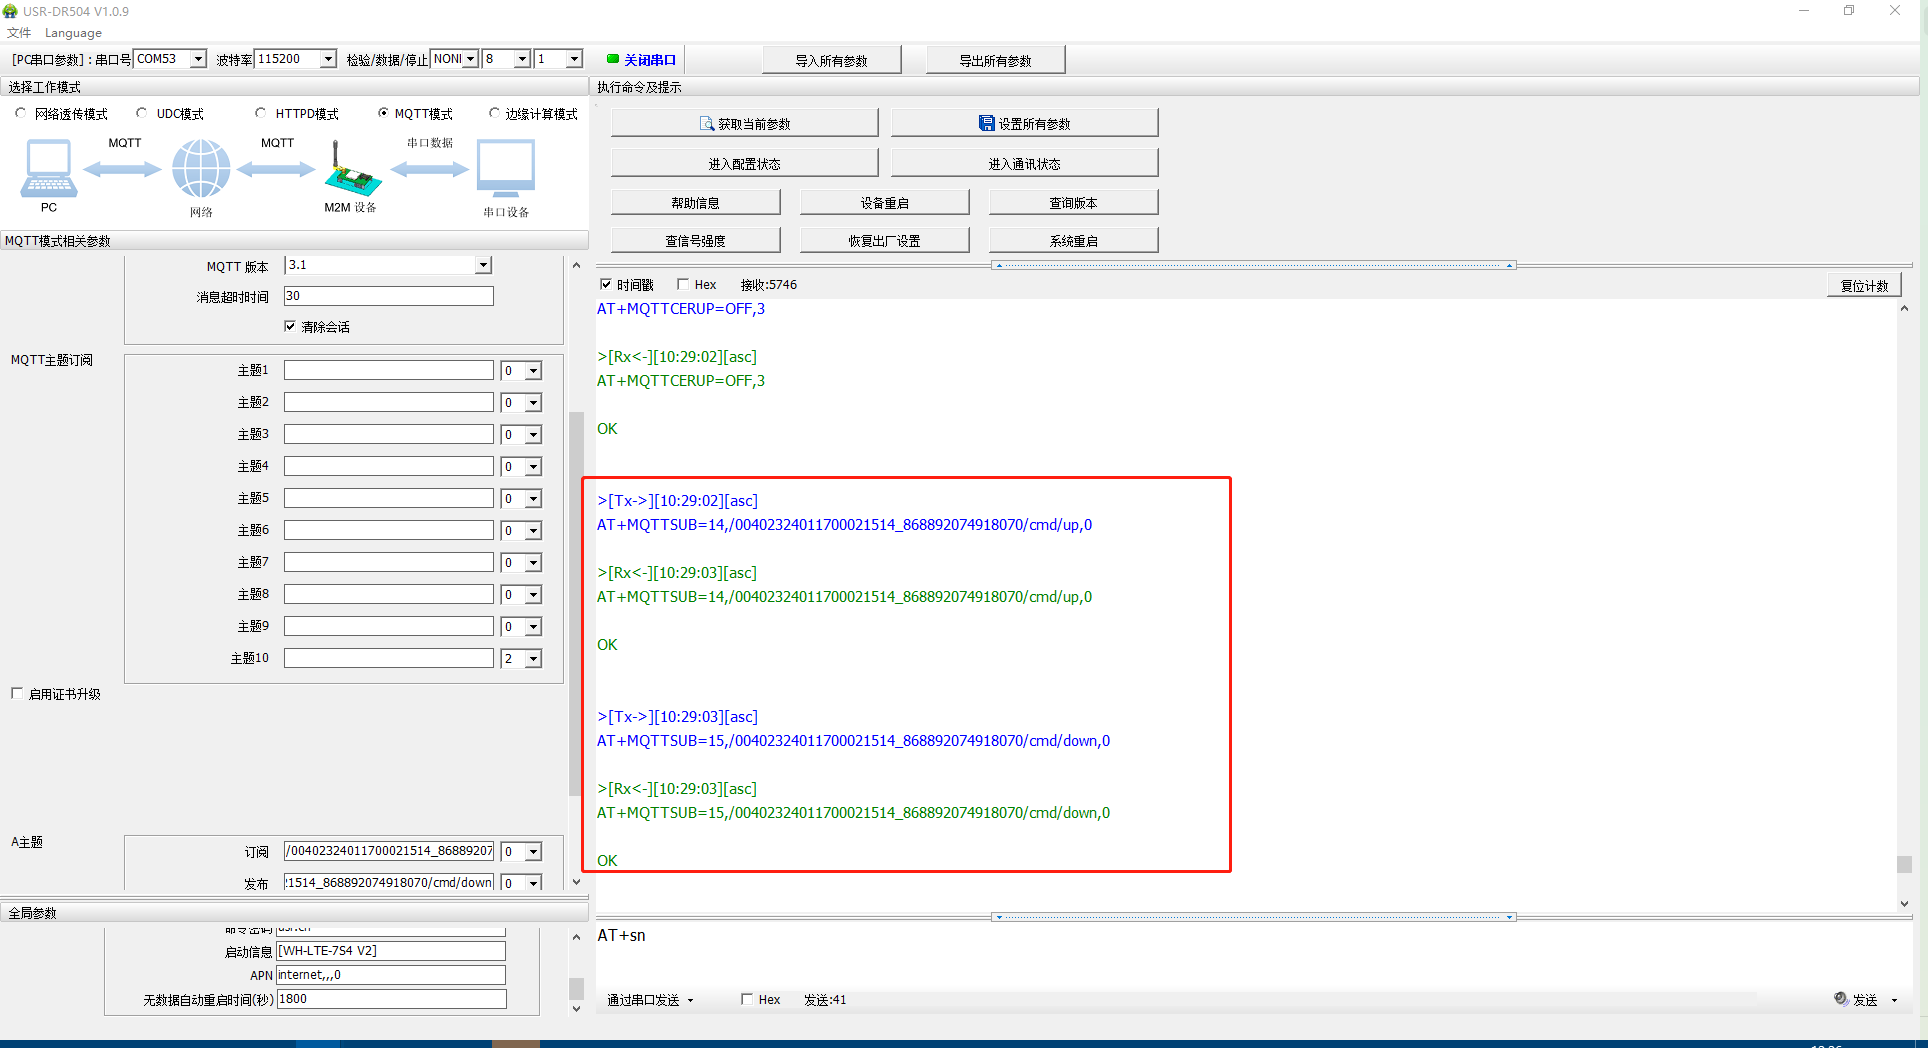Expand the baud rate 115200 dropdown

pyautogui.click(x=327, y=59)
